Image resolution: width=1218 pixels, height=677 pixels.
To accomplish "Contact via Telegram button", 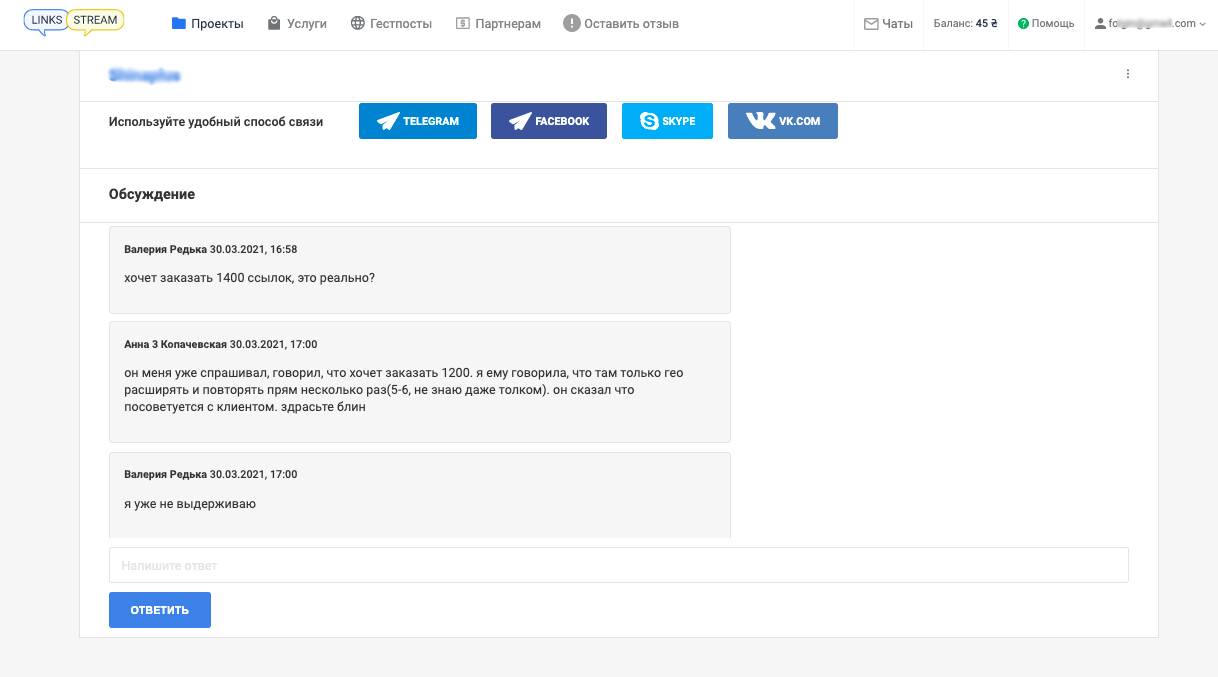I will pos(418,121).
